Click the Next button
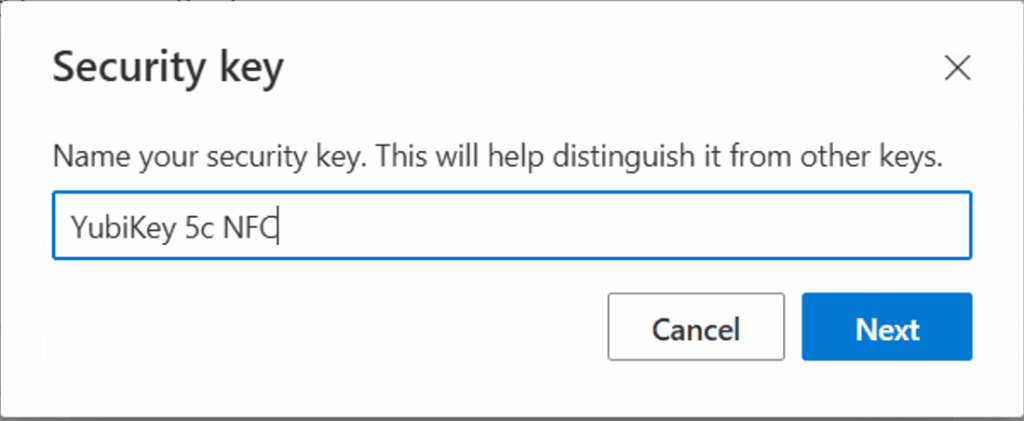The image size is (1024, 421). (886, 327)
